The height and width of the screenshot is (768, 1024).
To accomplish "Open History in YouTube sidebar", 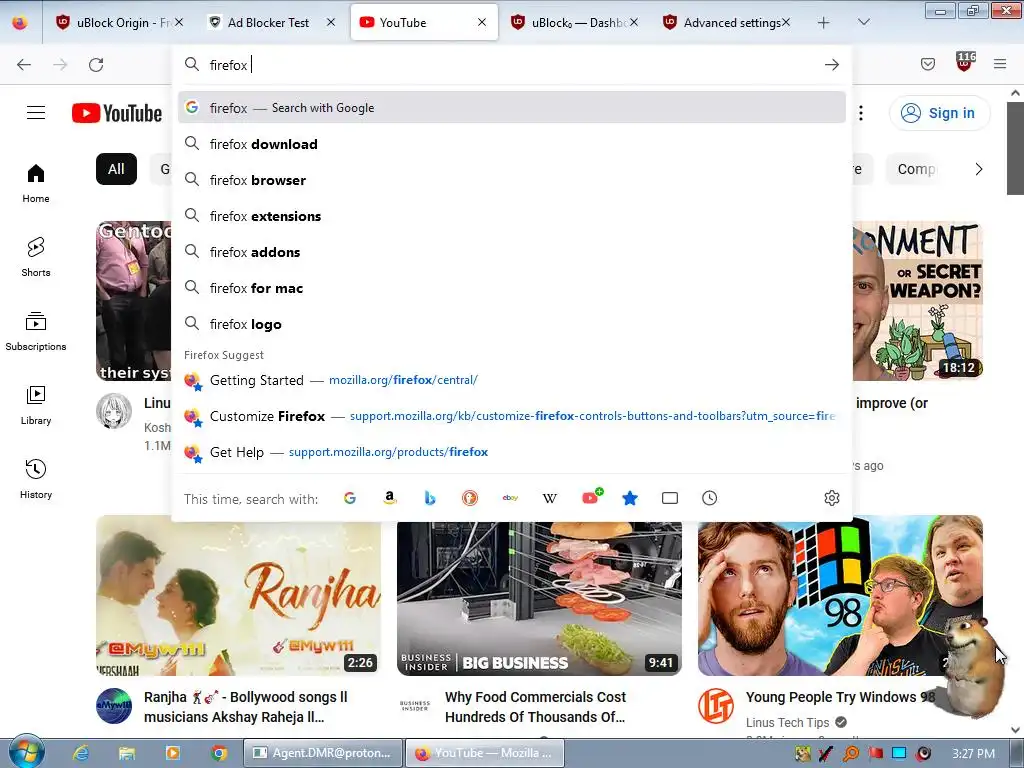I will (x=36, y=479).
